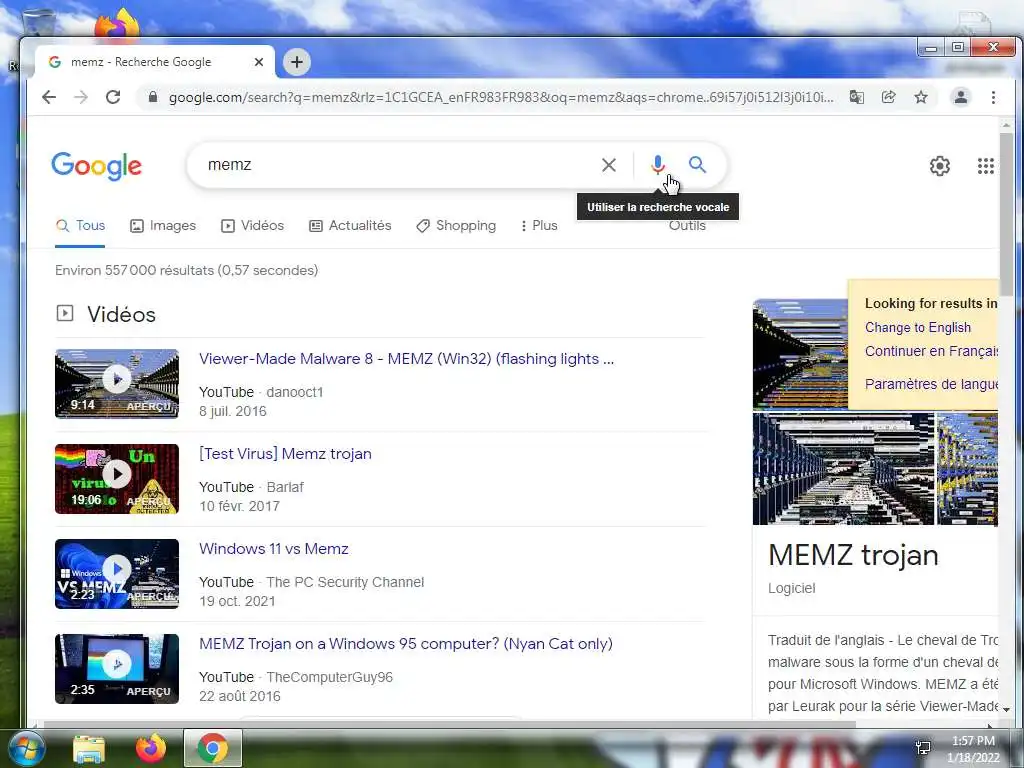Click the vertical scrollbar thumb
The image size is (1024, 768).
[x=1006, y=214]
